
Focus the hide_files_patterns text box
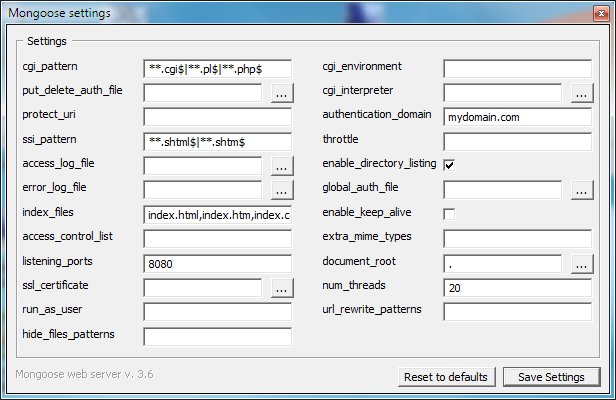[x=217, y=336]
